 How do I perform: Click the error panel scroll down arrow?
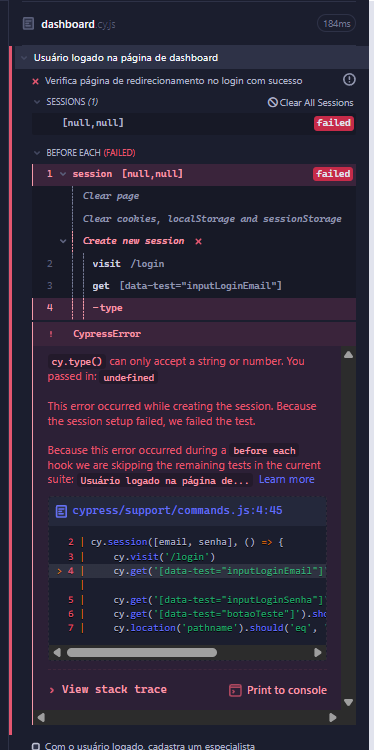pyautogui.click(x=348, y=703)
